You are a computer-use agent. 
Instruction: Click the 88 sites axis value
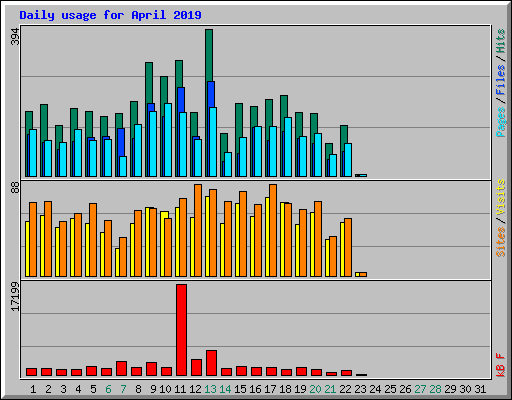15,187
